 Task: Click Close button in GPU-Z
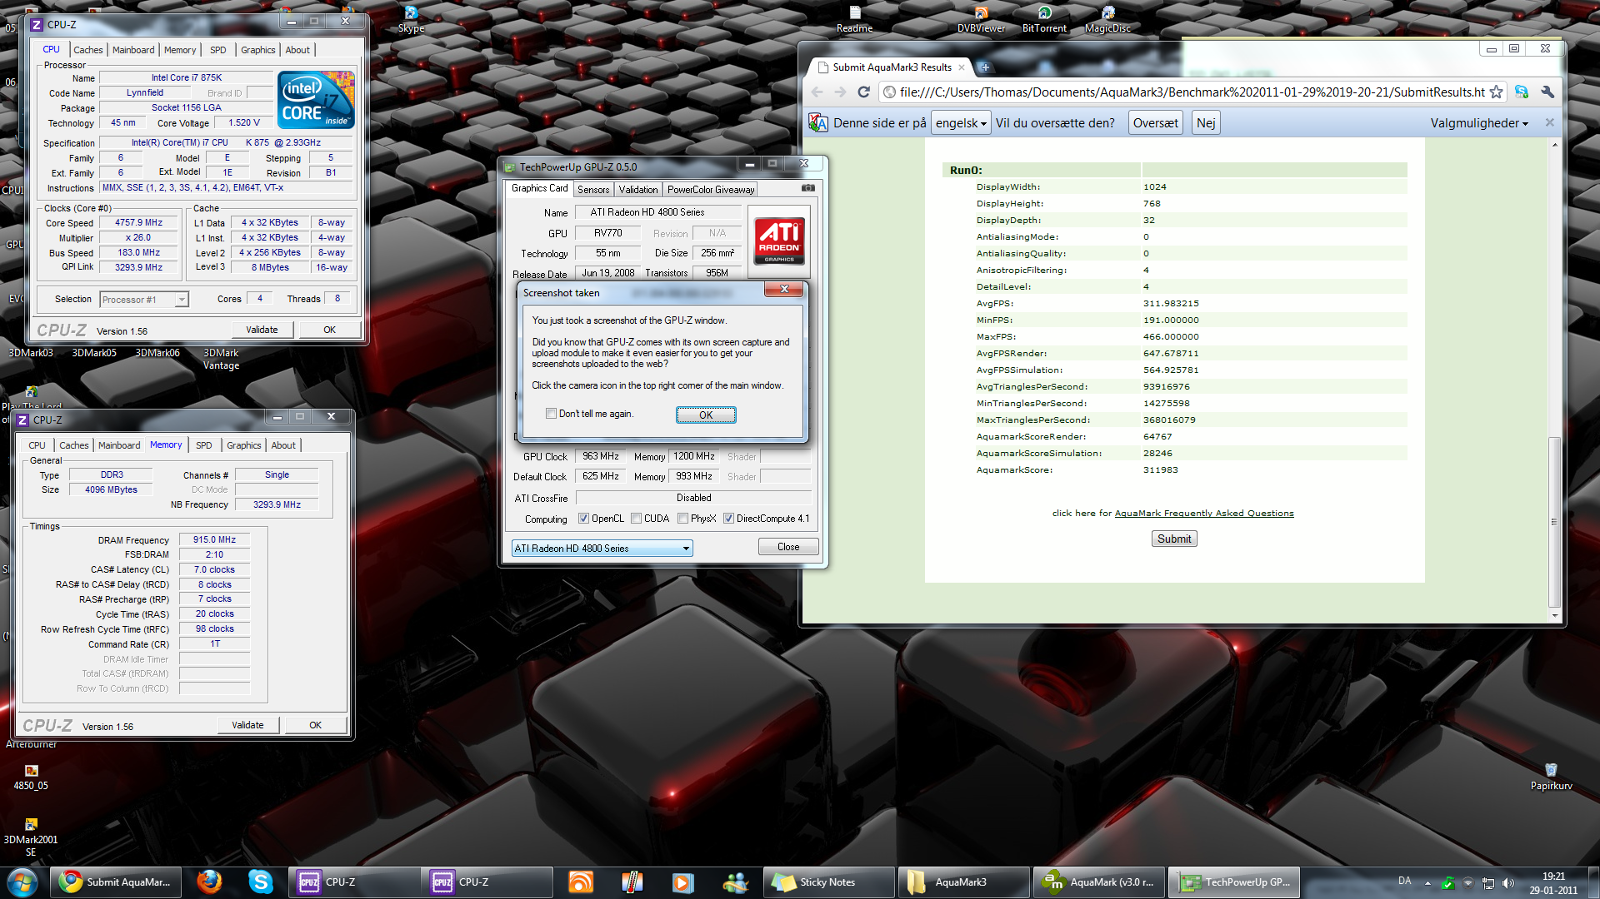coord(788,547)
